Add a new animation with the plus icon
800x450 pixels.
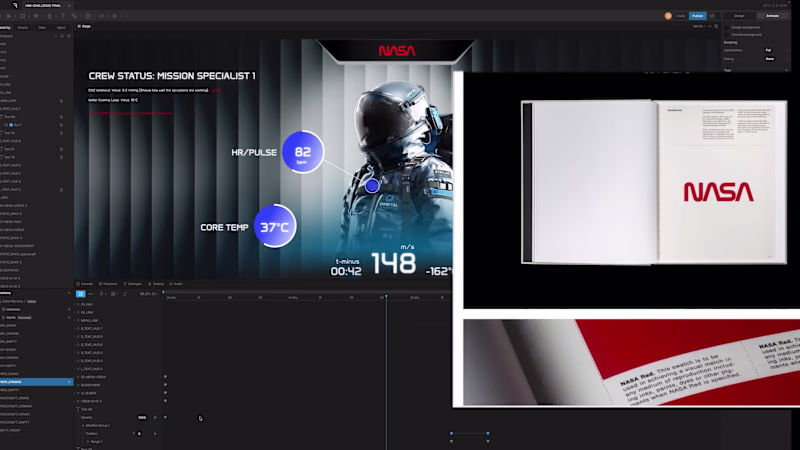(69, 293)
